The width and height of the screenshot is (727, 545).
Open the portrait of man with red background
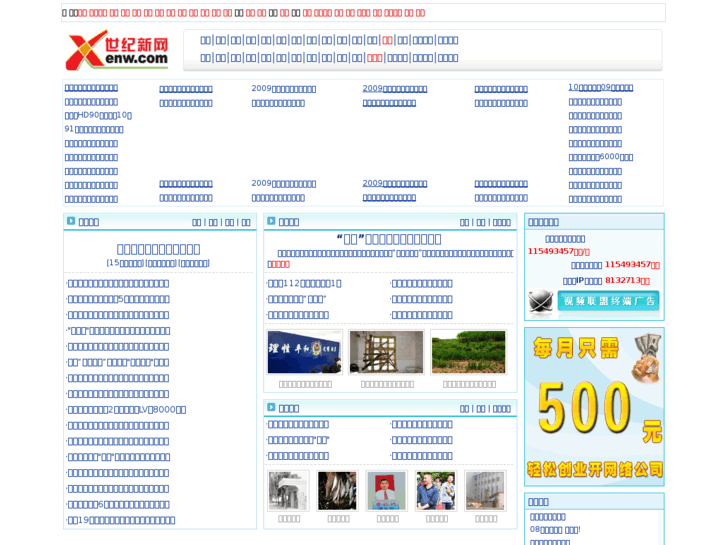pyautogui.click(x=387, y=491)
